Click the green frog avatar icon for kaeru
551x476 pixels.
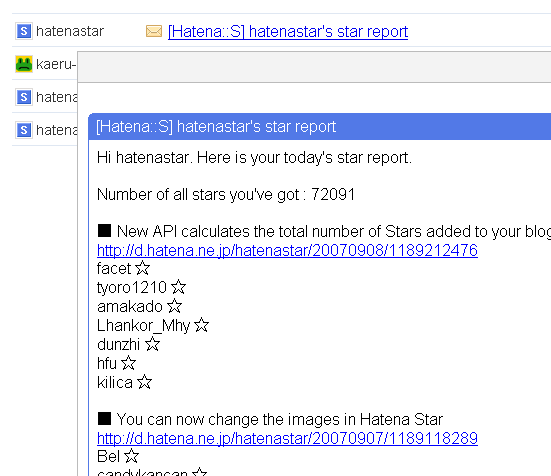(x=24, y=64)
